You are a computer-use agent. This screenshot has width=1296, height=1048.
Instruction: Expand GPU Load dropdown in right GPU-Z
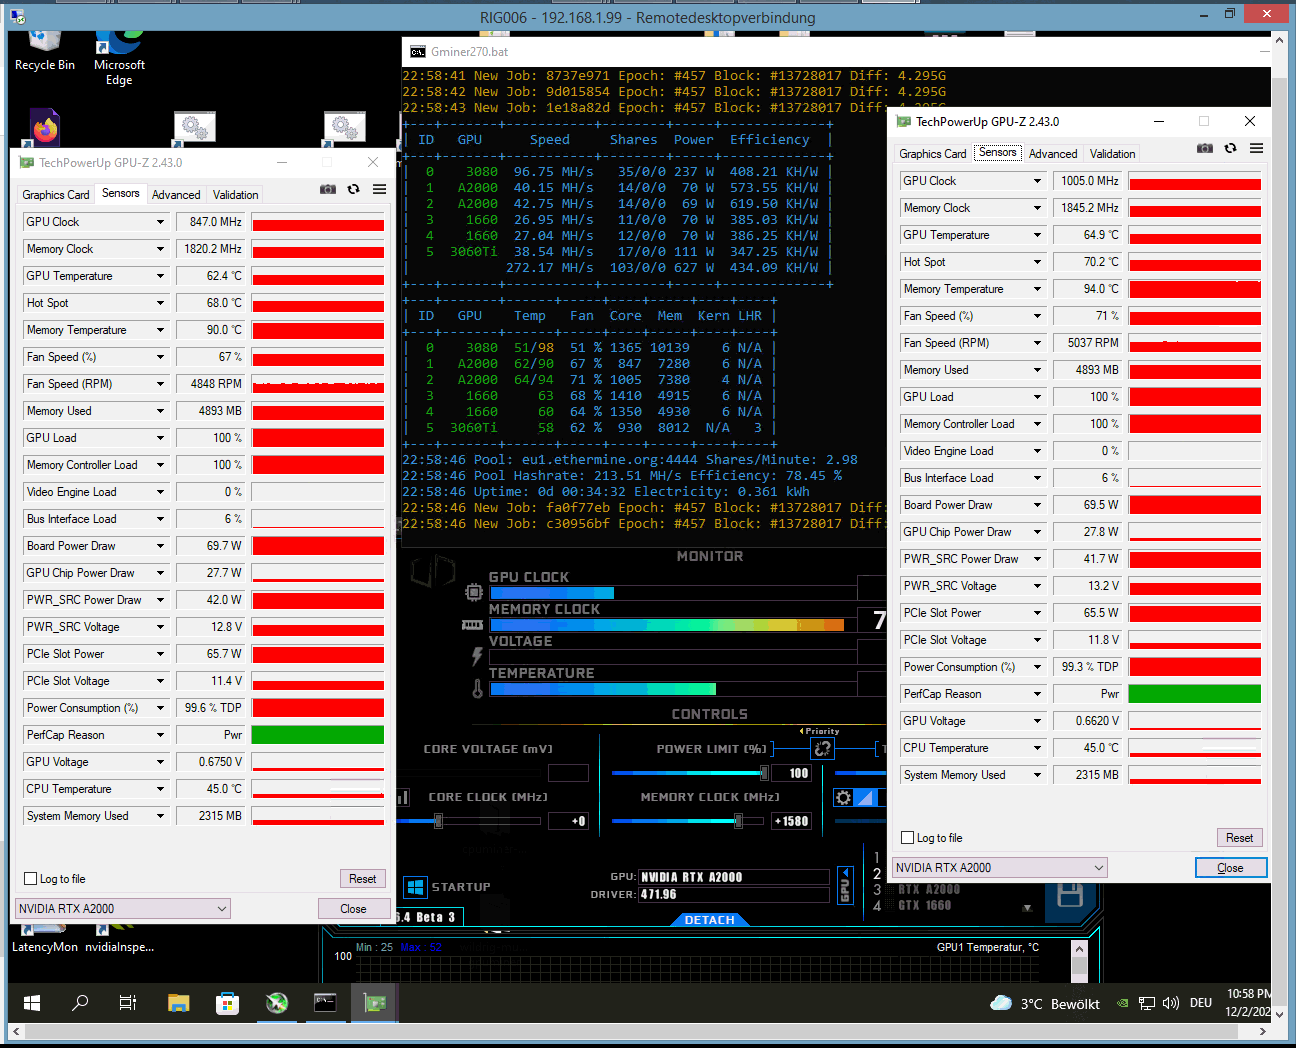pos(1037,397)
